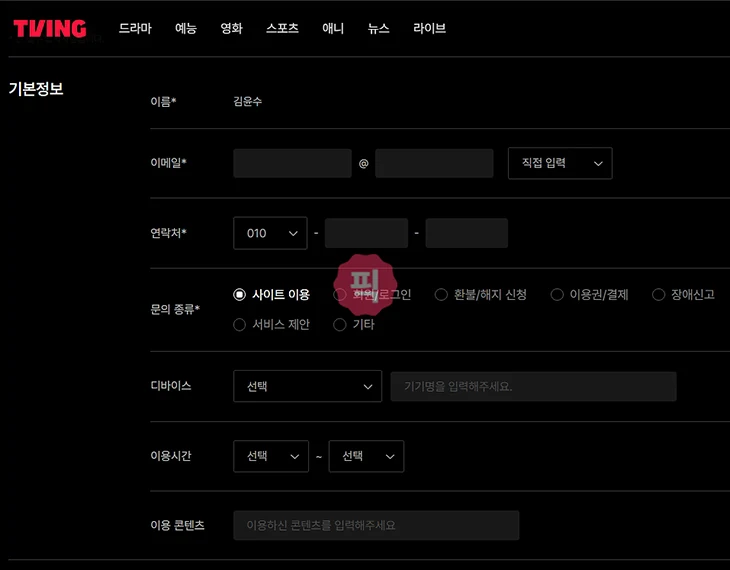
Task: Click the email domain input field
Action: (x=434, y=163)
